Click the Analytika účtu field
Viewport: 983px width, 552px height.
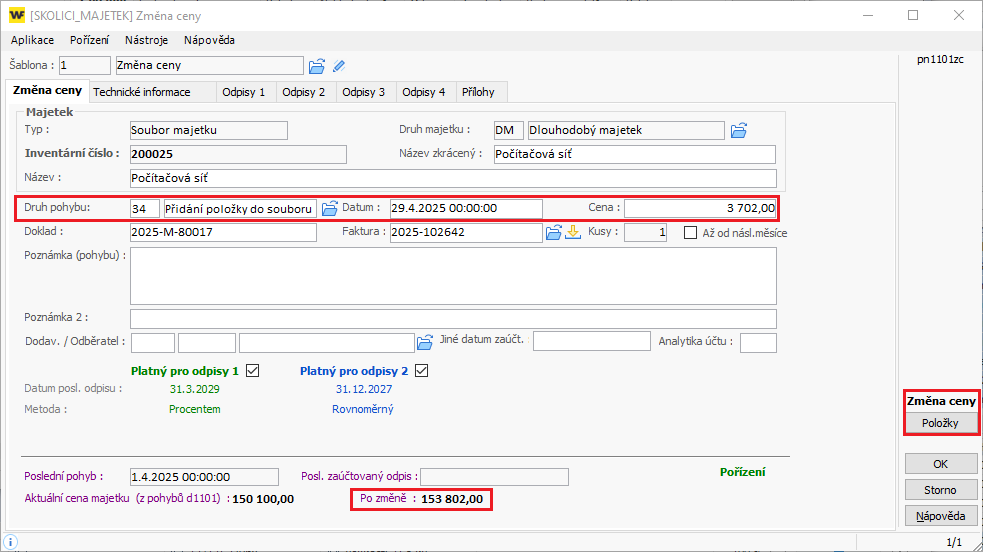click(x=758, y=343)
